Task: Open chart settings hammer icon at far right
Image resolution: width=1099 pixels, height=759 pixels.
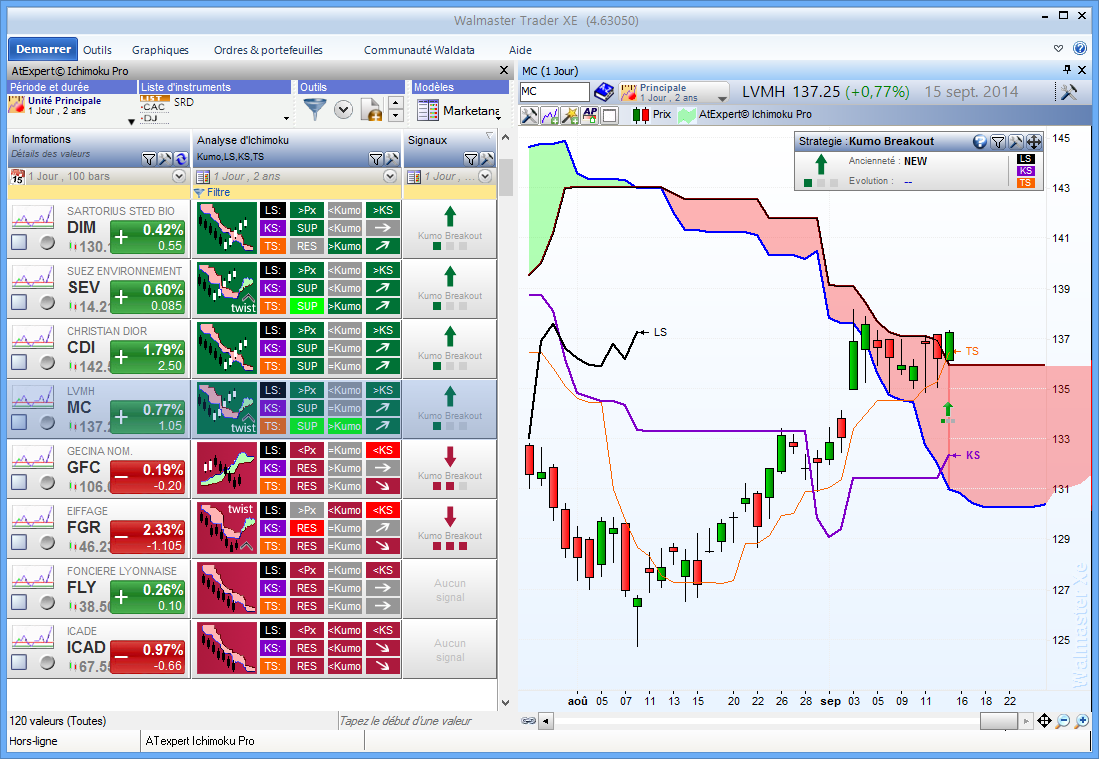Action: pyautogui.click(x=1069, y=92)
